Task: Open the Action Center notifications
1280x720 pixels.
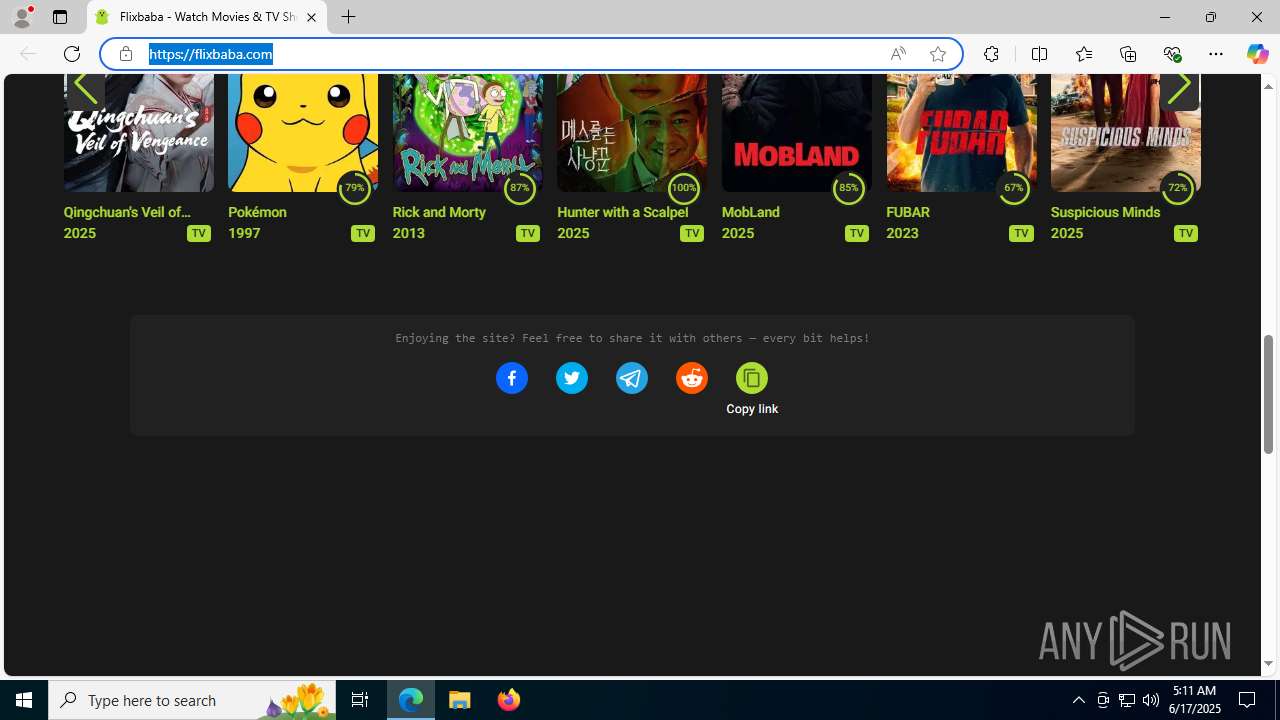Action: point(1247,700)
